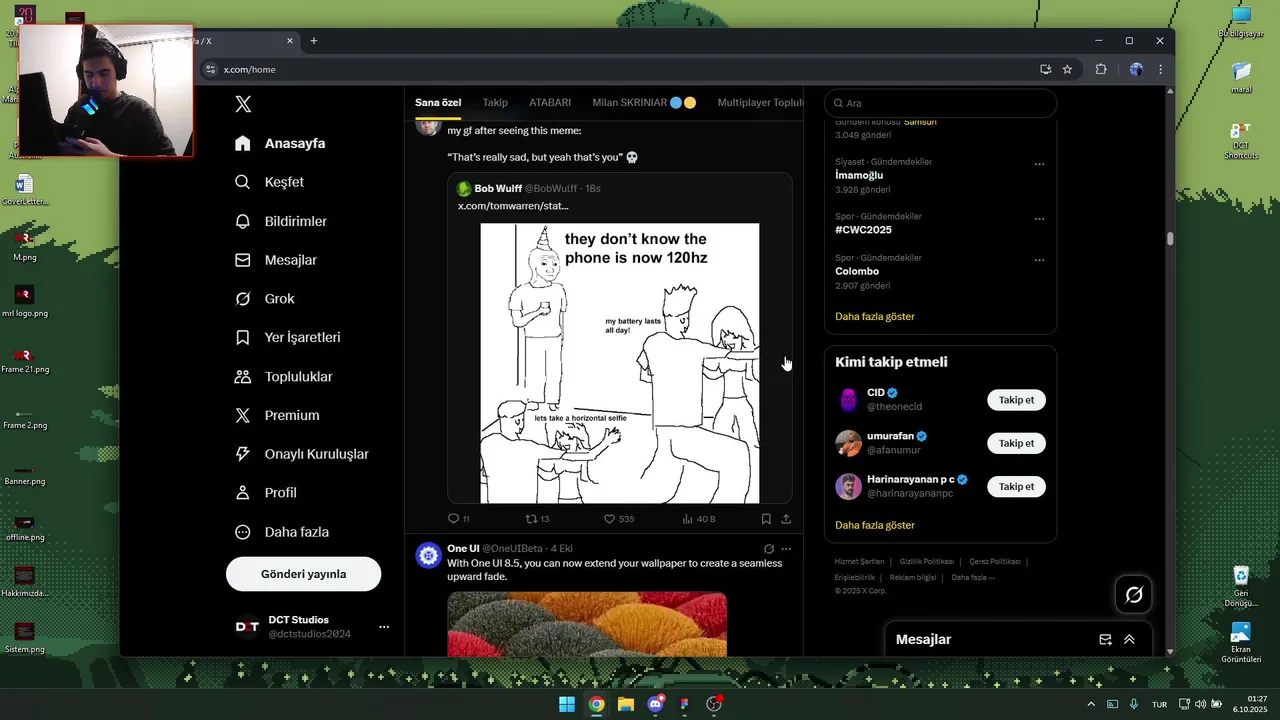This screenshot has height=720, width=1280.
Task: Bookmark the meme post
Action: [766, 519]
